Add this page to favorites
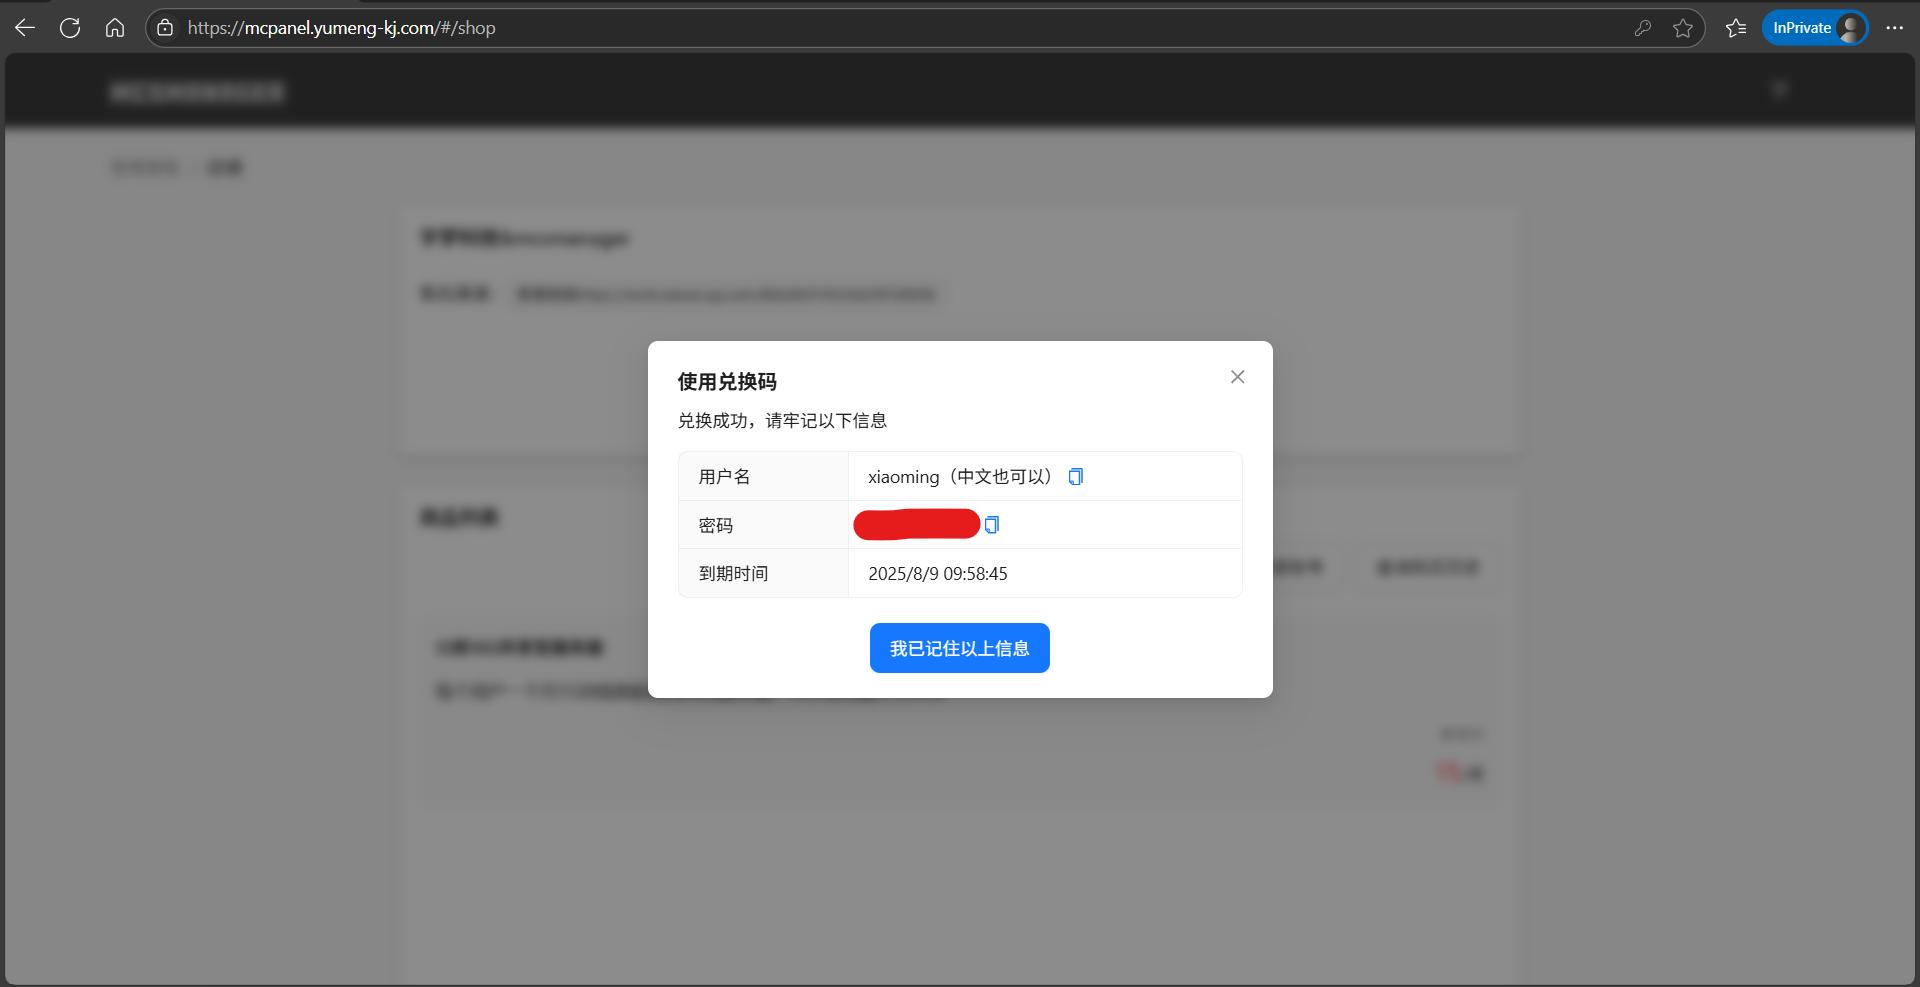The width and height of the screenshot is (1920, 987). 1683,28
